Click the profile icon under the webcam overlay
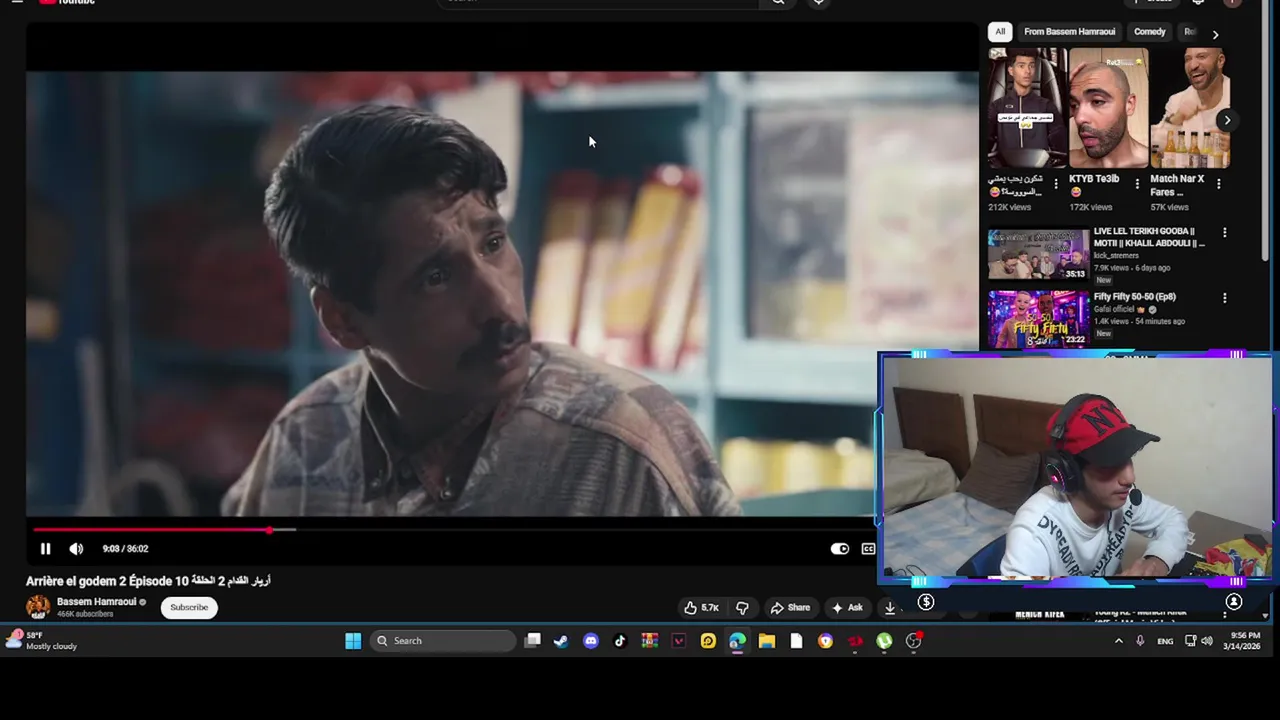This screenshot has width=1280, height=720. point(1234,602)
